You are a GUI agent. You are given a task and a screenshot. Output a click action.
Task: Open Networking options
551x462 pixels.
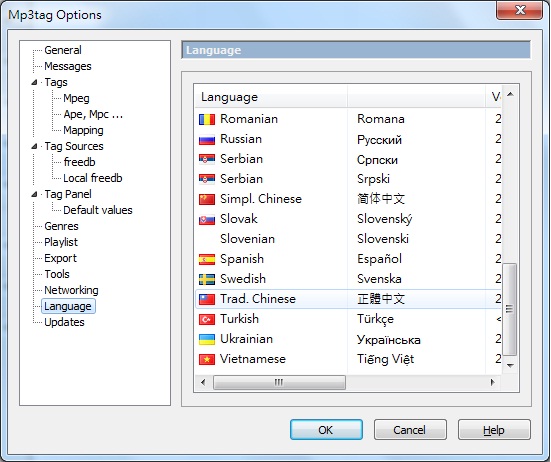[71, 290]
